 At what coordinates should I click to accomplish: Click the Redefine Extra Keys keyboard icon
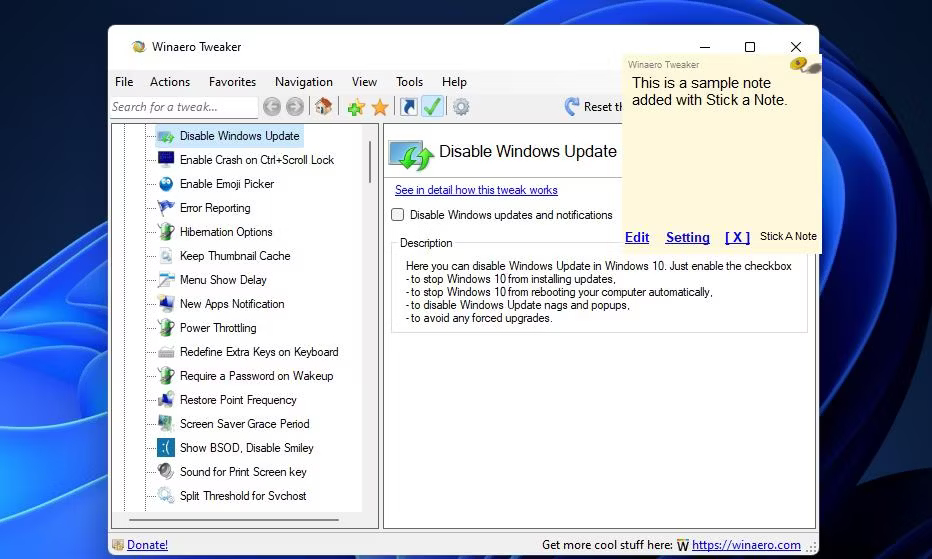(x=166, y=352)
